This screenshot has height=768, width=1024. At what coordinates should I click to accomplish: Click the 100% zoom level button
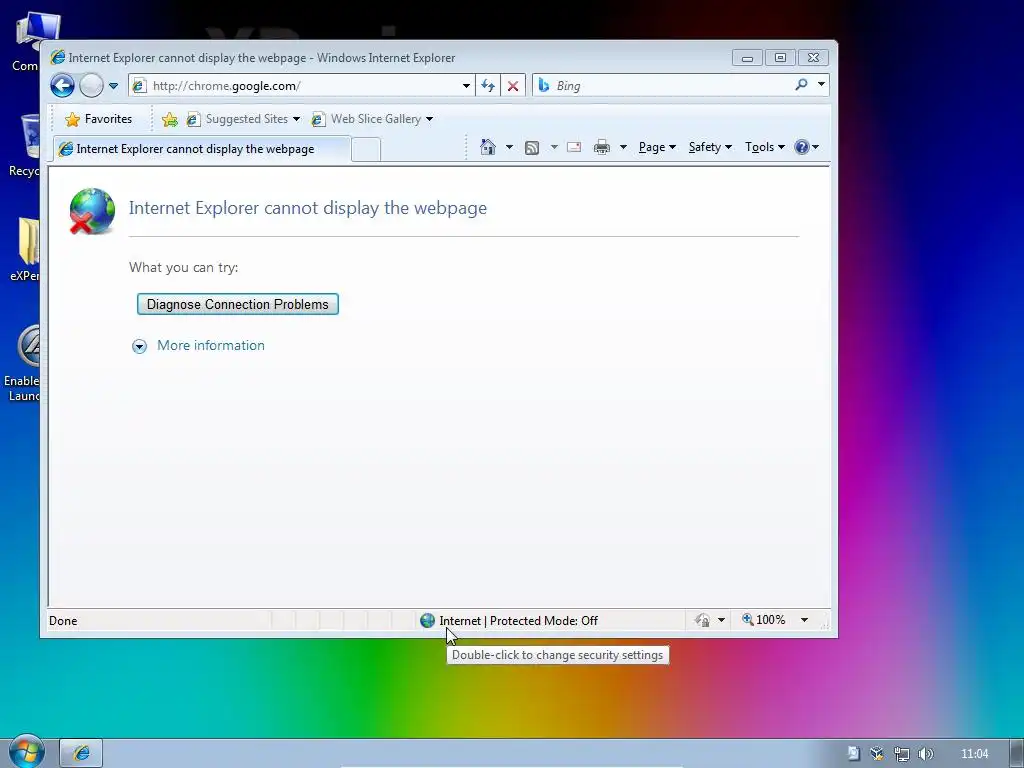point(763,619)
